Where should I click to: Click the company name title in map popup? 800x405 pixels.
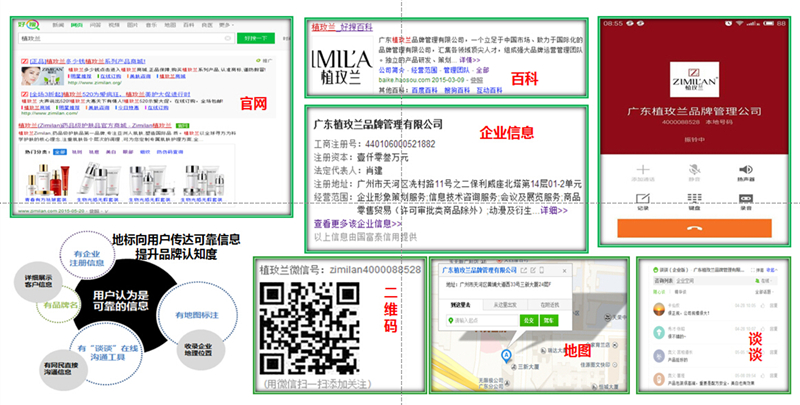pyautogui.click(x=479, y=270)
